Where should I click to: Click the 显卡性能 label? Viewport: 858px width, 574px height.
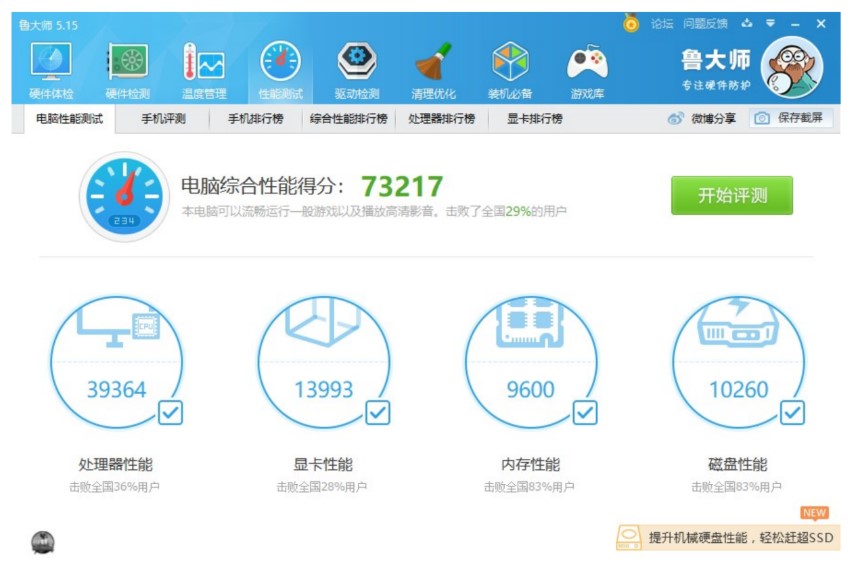click(323, 465)
